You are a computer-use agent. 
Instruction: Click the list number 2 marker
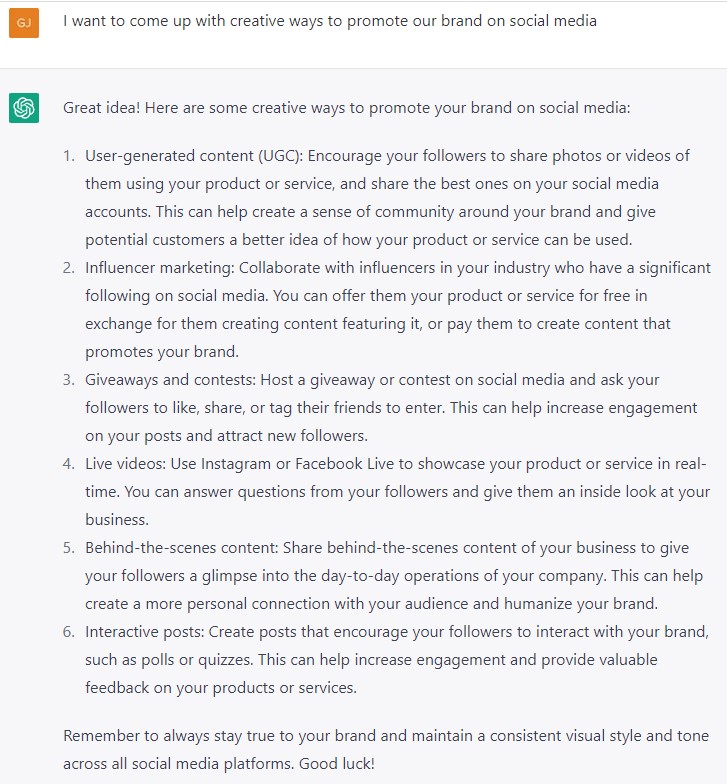click(68, 268)
